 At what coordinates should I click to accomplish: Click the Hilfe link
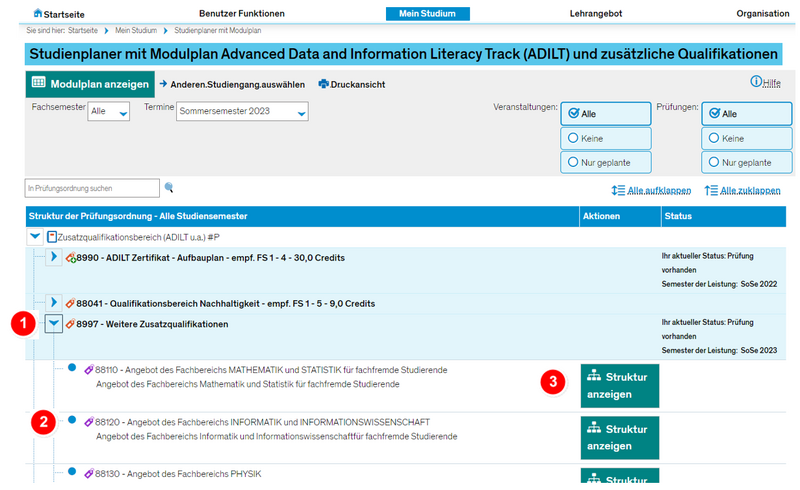click(771, 83)
